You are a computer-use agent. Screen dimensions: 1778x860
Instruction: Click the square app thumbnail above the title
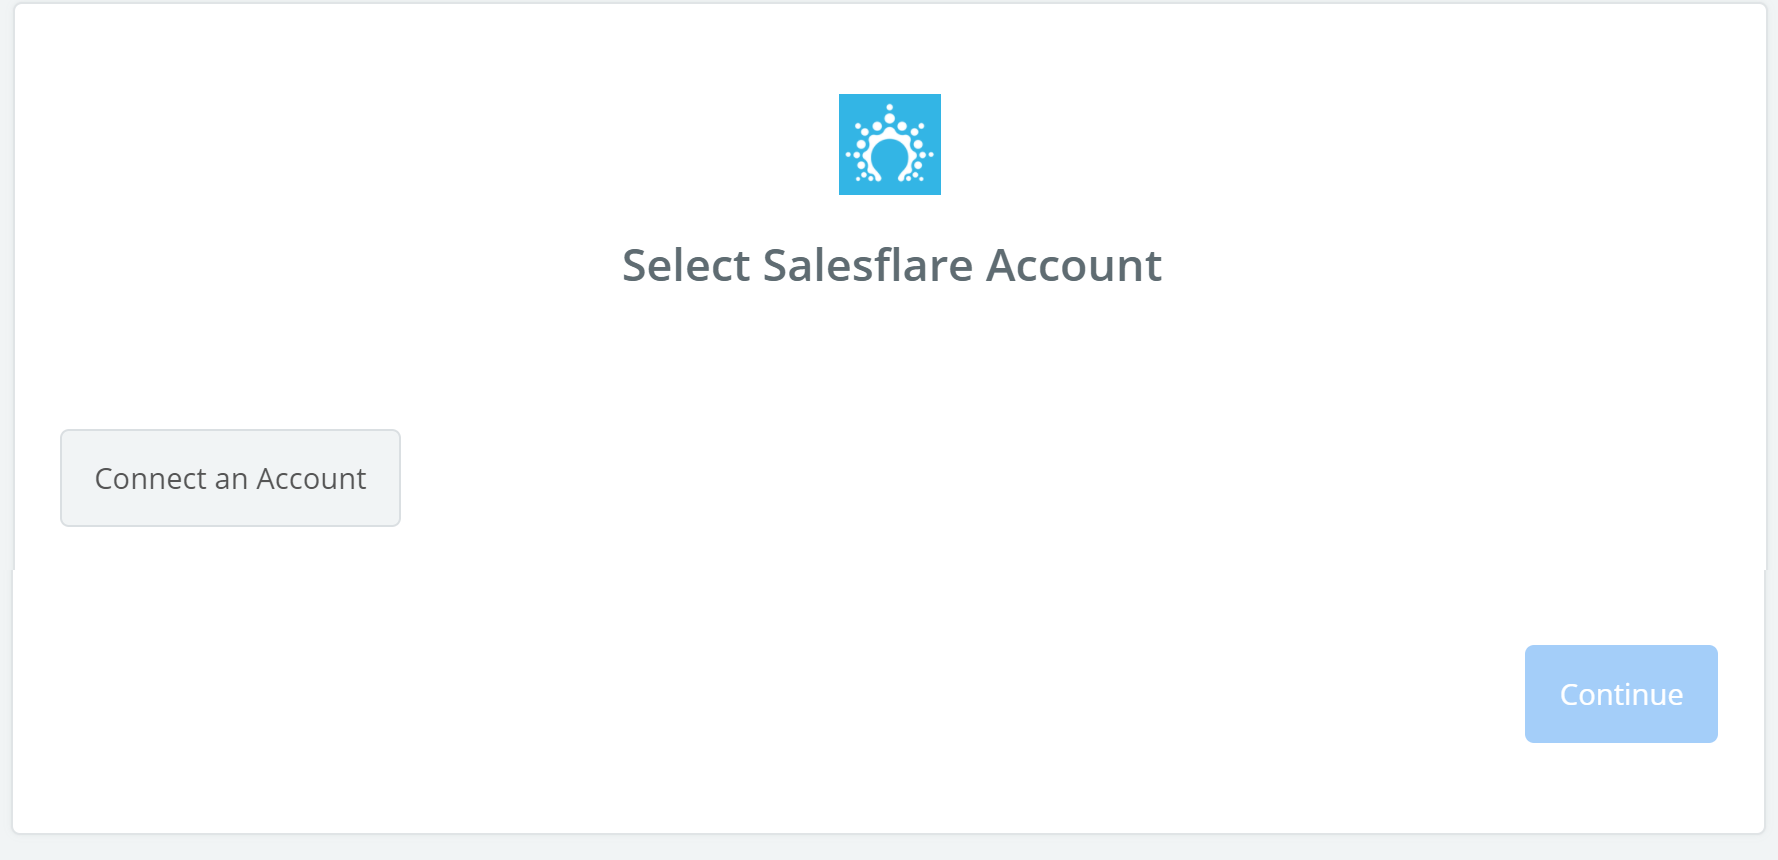890,144
